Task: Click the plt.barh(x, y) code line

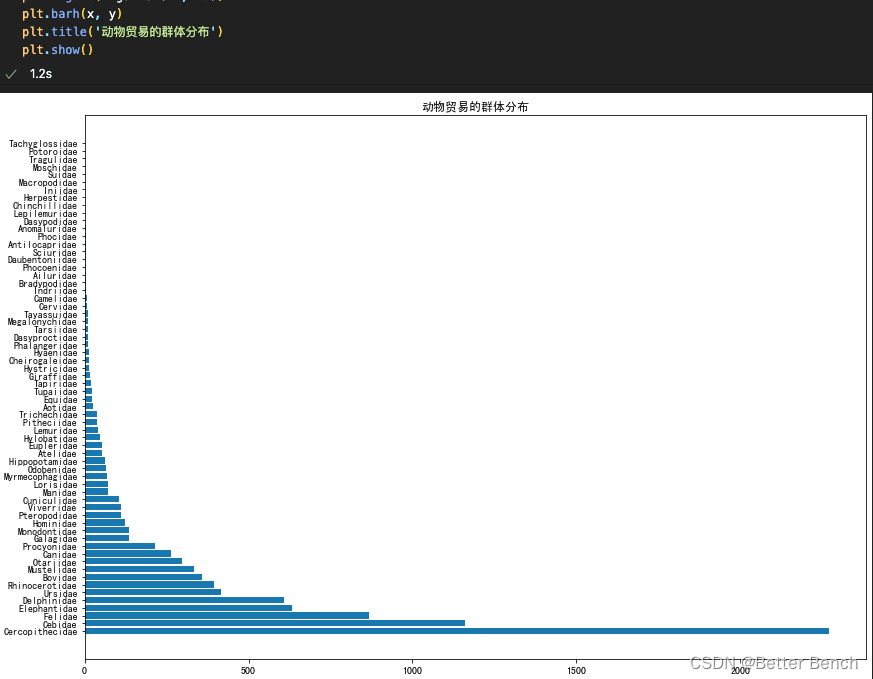Action: point(72,14)
